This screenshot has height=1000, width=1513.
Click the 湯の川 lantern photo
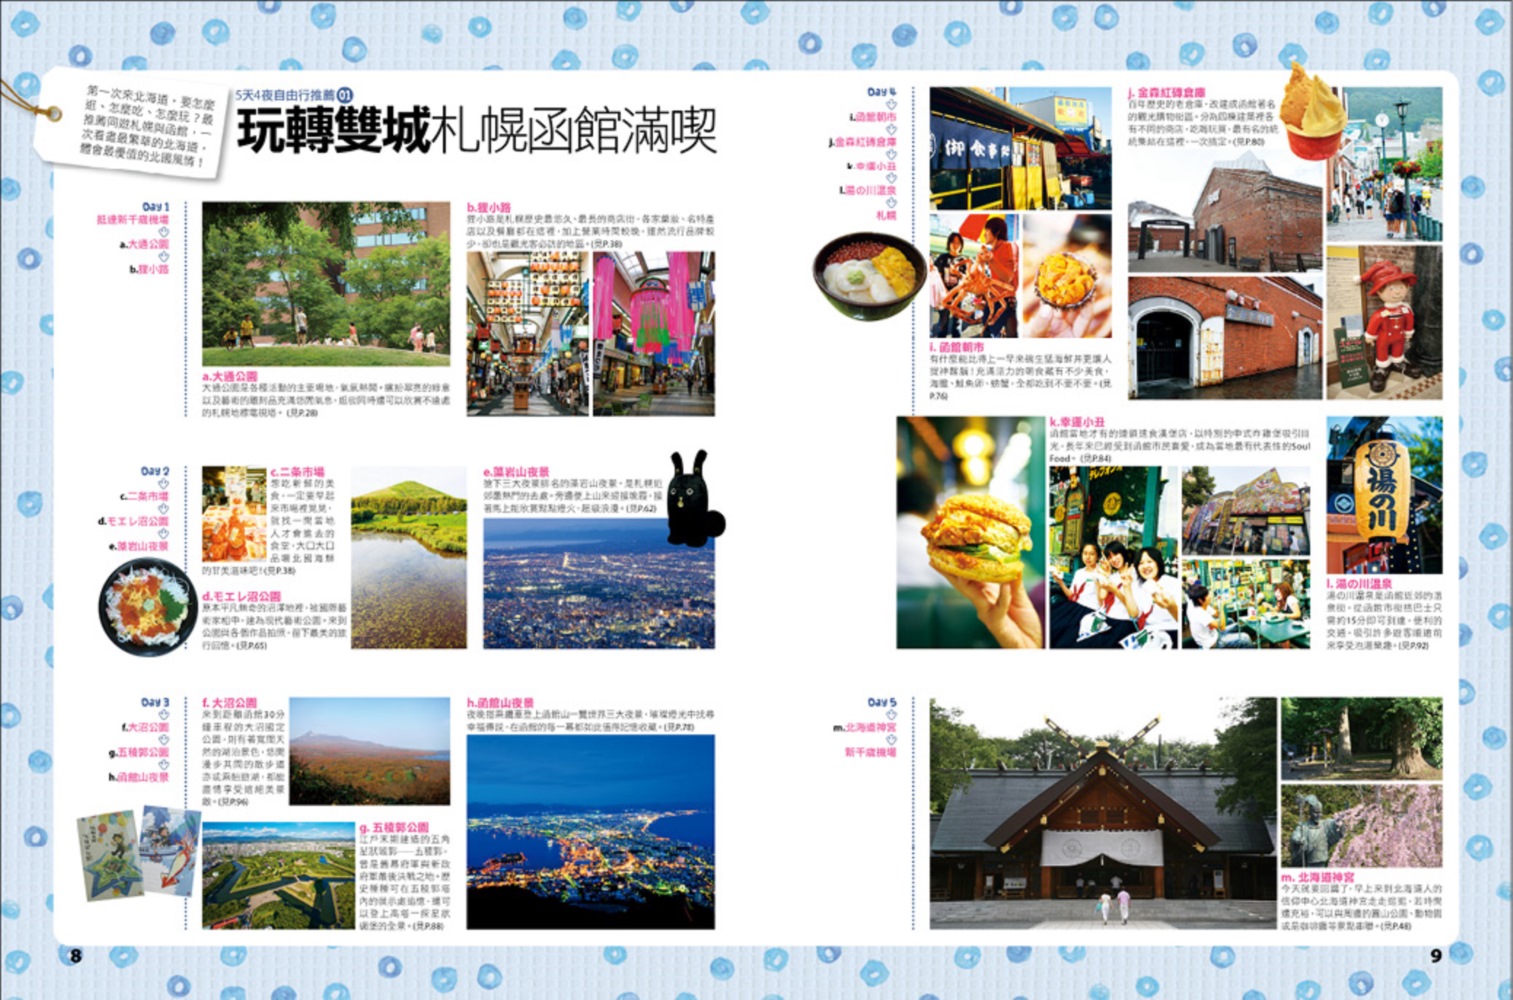[x=1384, y=495]
